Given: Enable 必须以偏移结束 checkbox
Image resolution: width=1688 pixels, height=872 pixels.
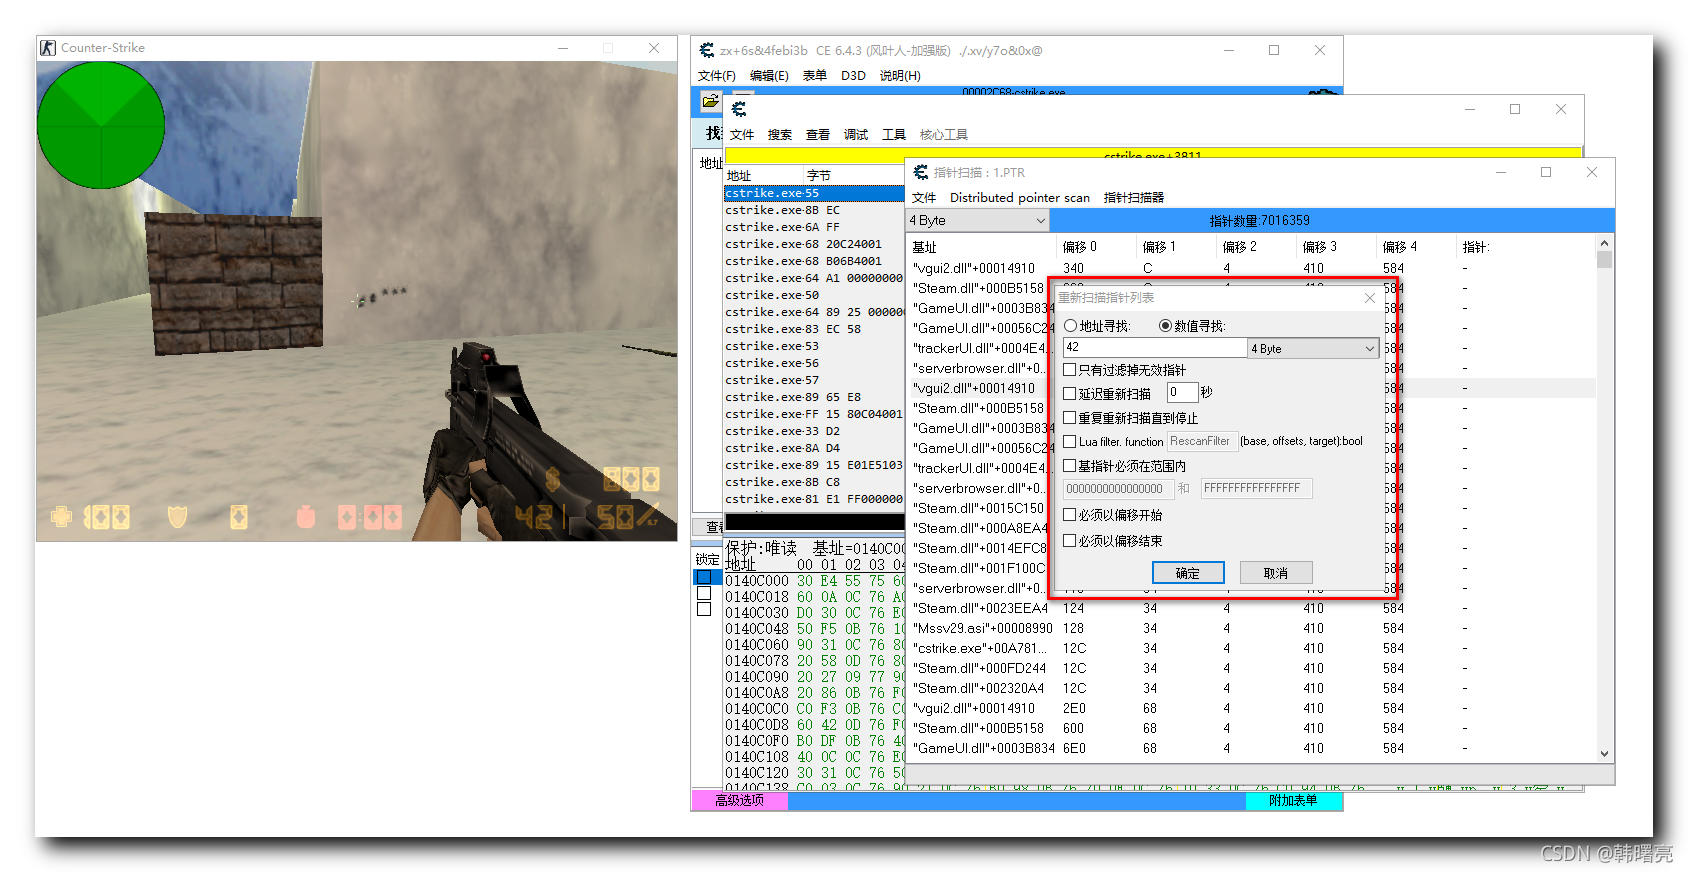Looking at the screenshot, I should (1070, 541).
